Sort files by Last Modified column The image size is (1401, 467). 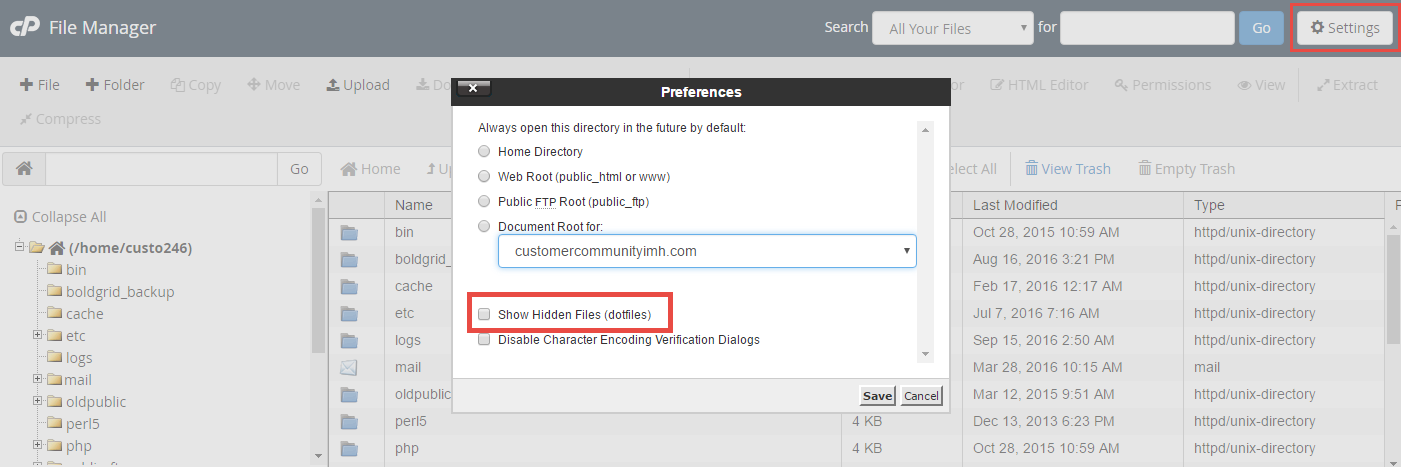(x=1015, y=205)
